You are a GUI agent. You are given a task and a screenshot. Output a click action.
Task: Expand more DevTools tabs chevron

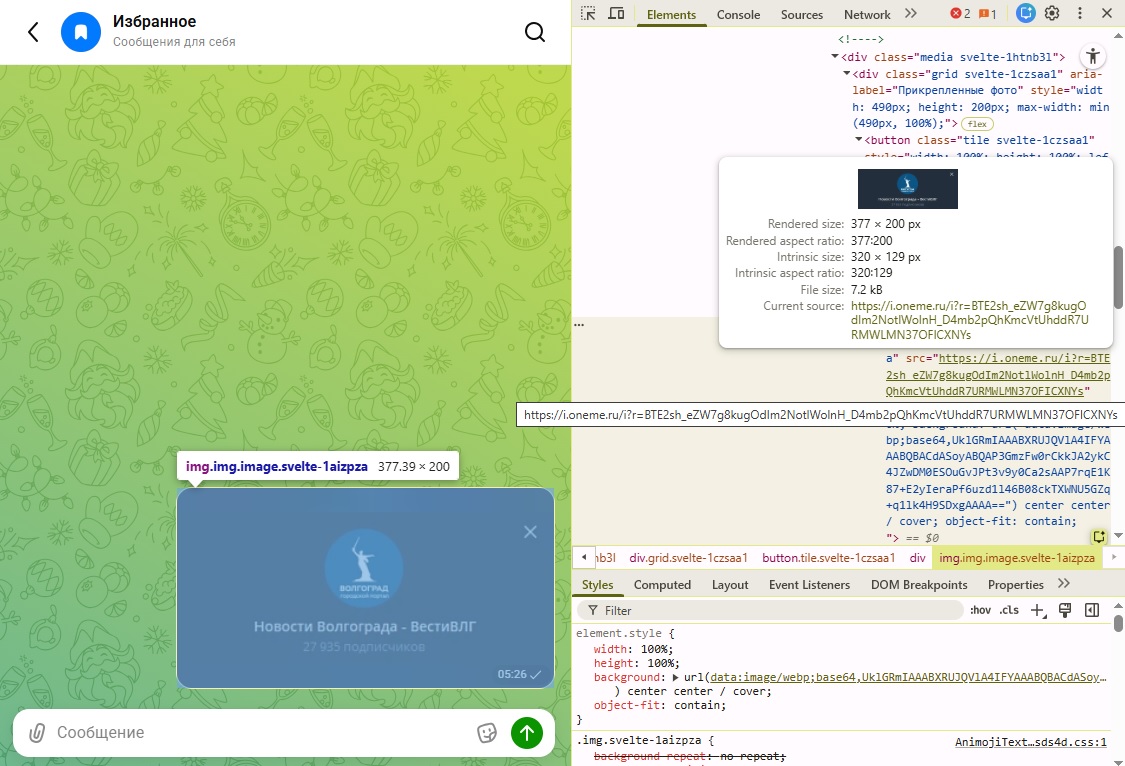tap(910, 14)
